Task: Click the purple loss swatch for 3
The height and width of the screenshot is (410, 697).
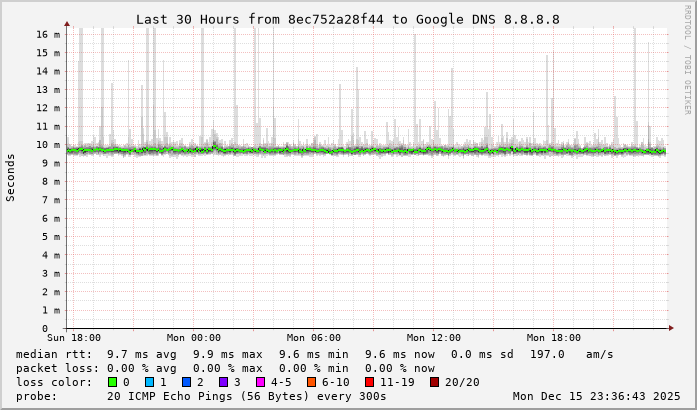Action: tap(223, 382)
